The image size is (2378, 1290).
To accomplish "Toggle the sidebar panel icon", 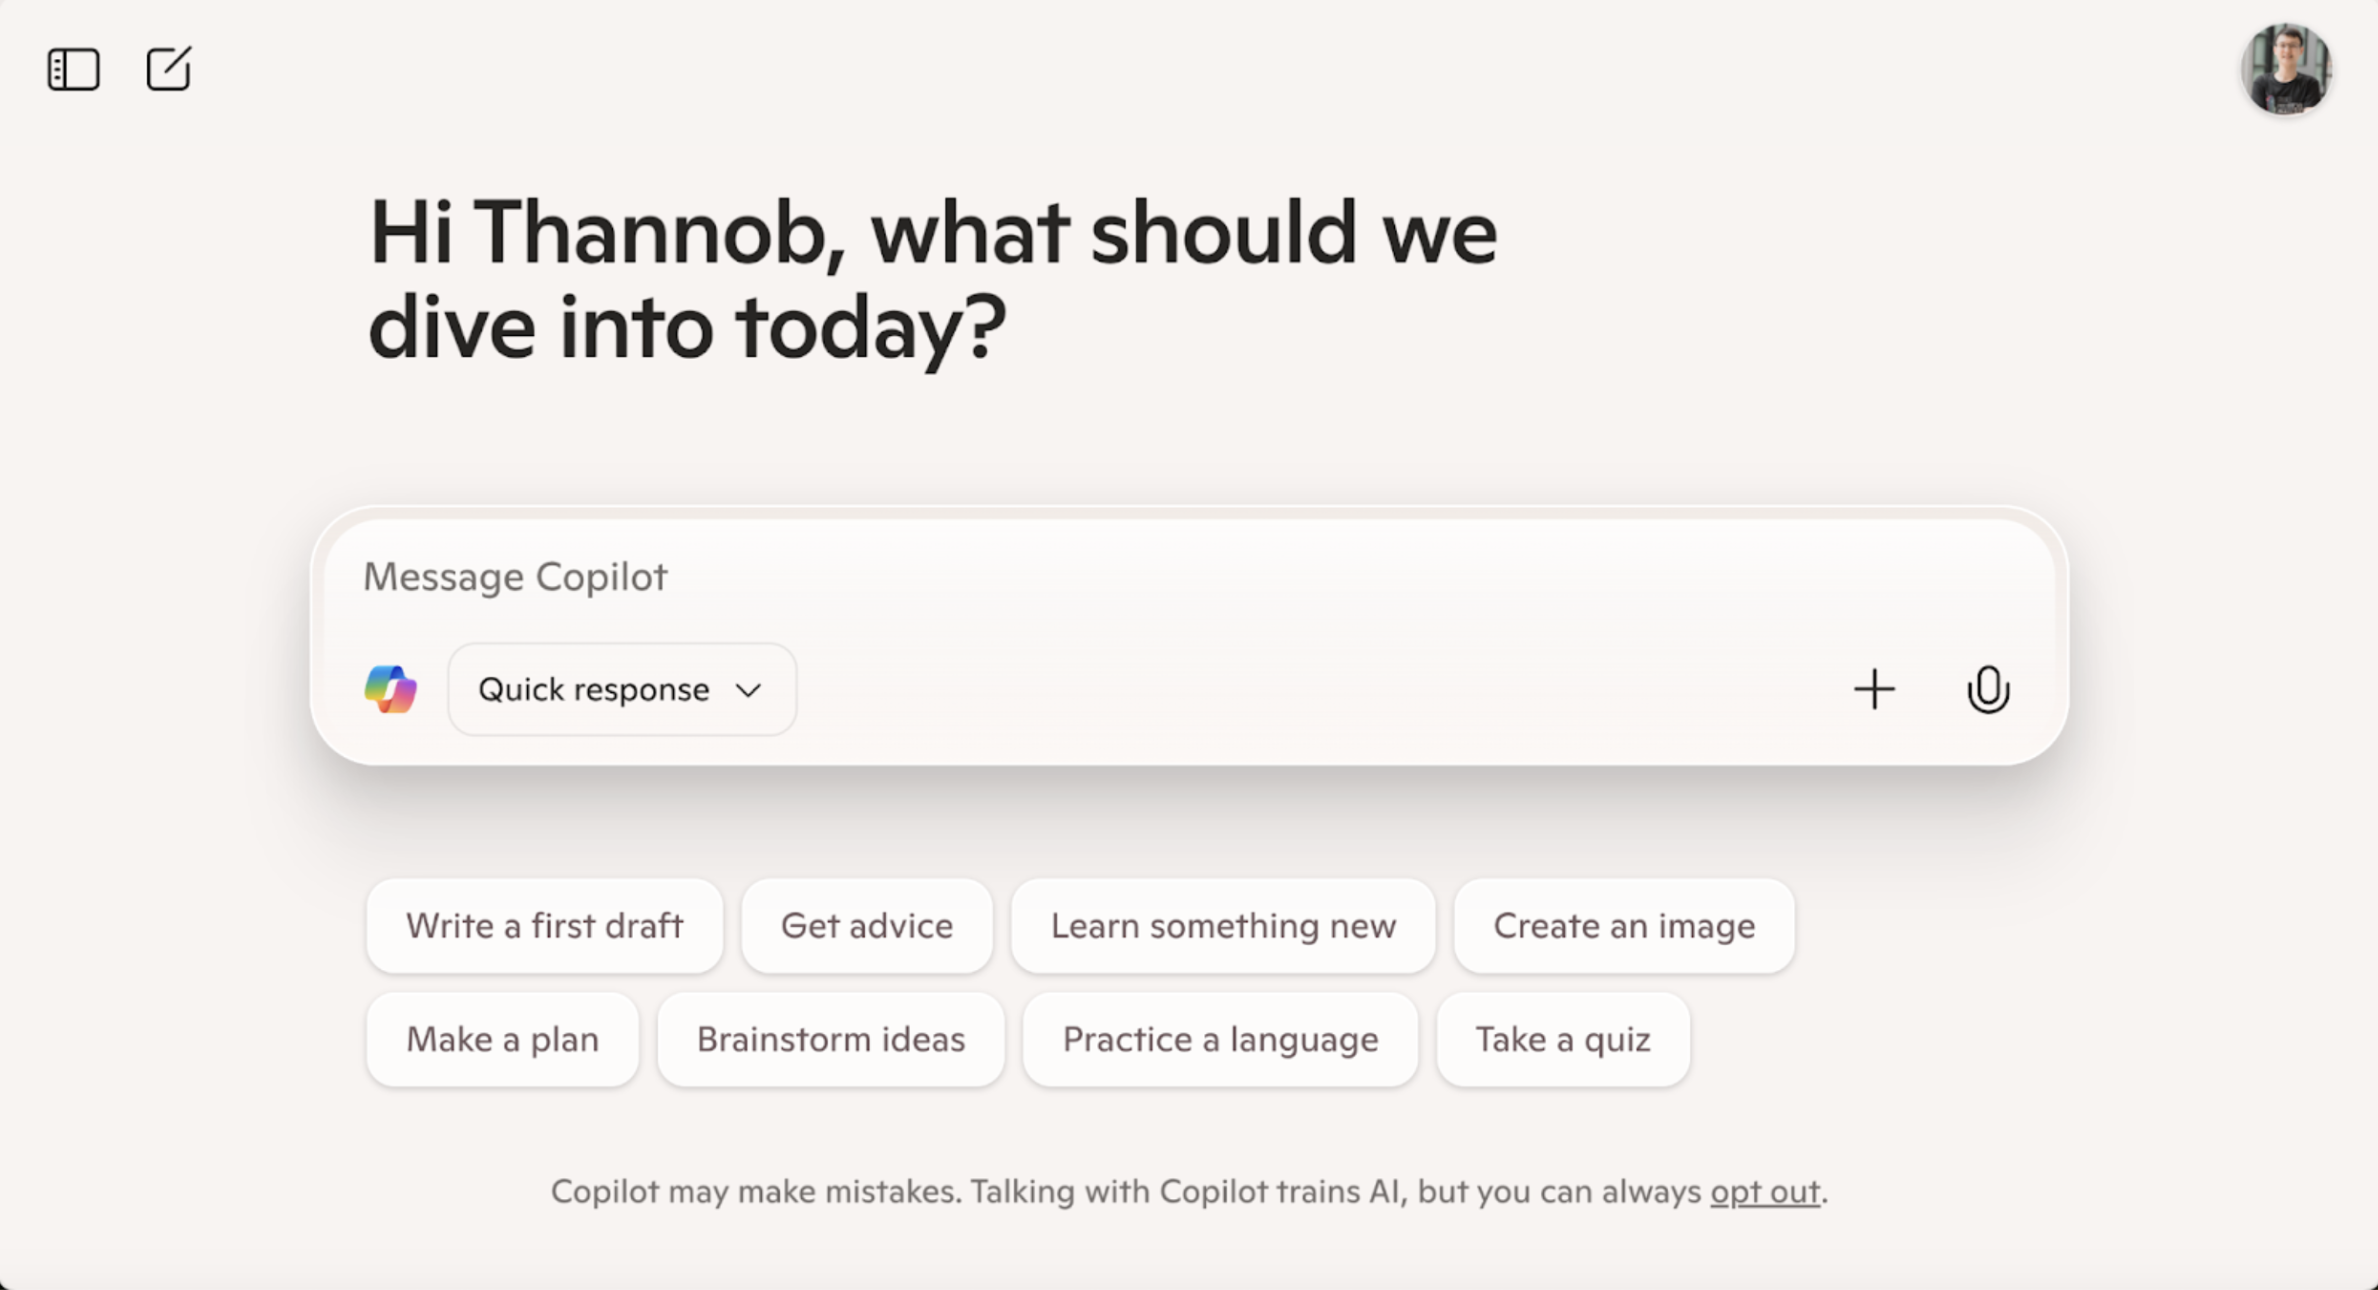I will [x=73, y=69].
